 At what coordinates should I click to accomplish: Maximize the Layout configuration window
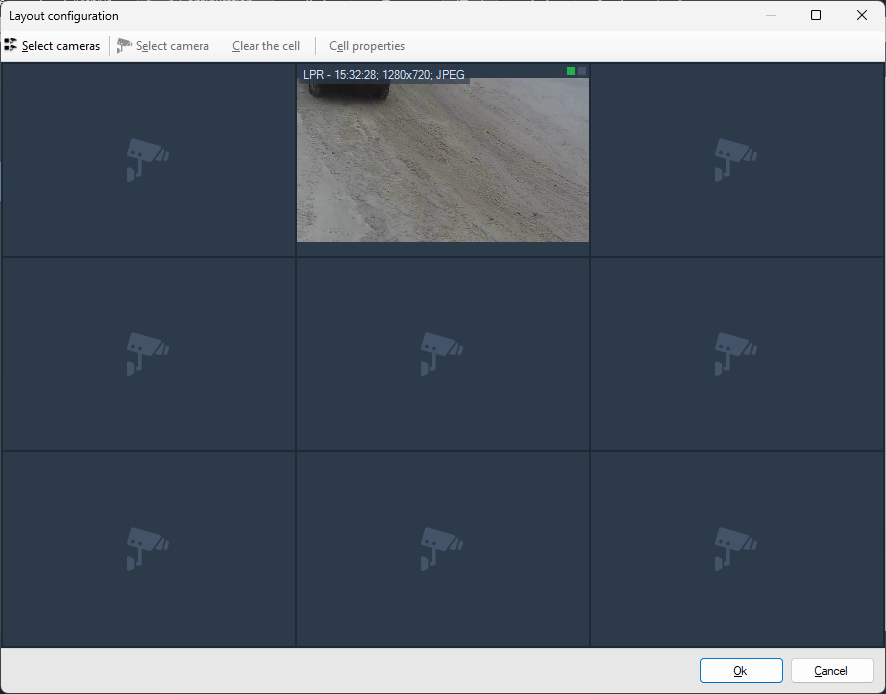click(x=816, y=15)
